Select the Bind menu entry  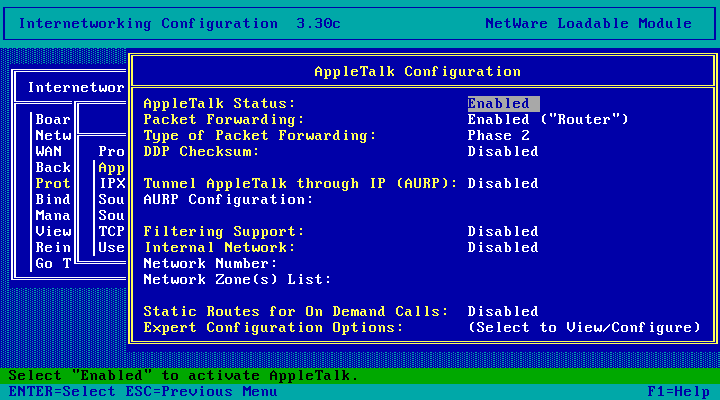coord(53,200)
